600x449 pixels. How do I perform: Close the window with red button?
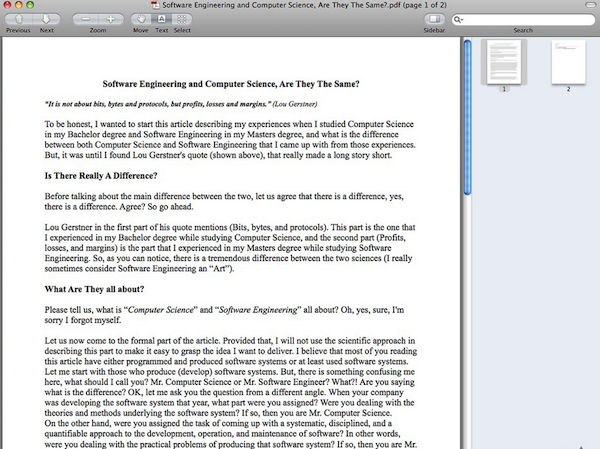click(x=7, y=5)
